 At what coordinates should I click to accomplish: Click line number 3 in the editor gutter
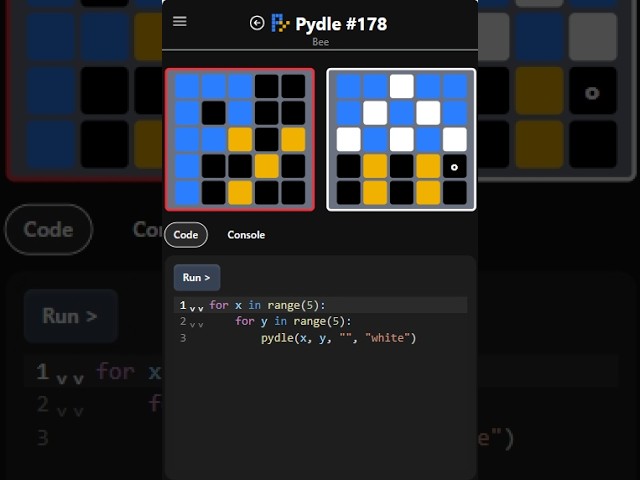(x=183, y=338)
